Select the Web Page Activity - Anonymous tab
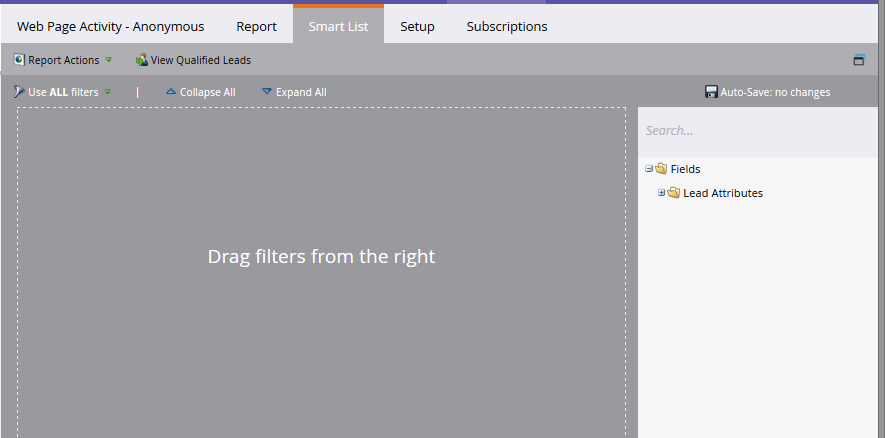Screen dimensions: 885x438 tap(110, 26)
